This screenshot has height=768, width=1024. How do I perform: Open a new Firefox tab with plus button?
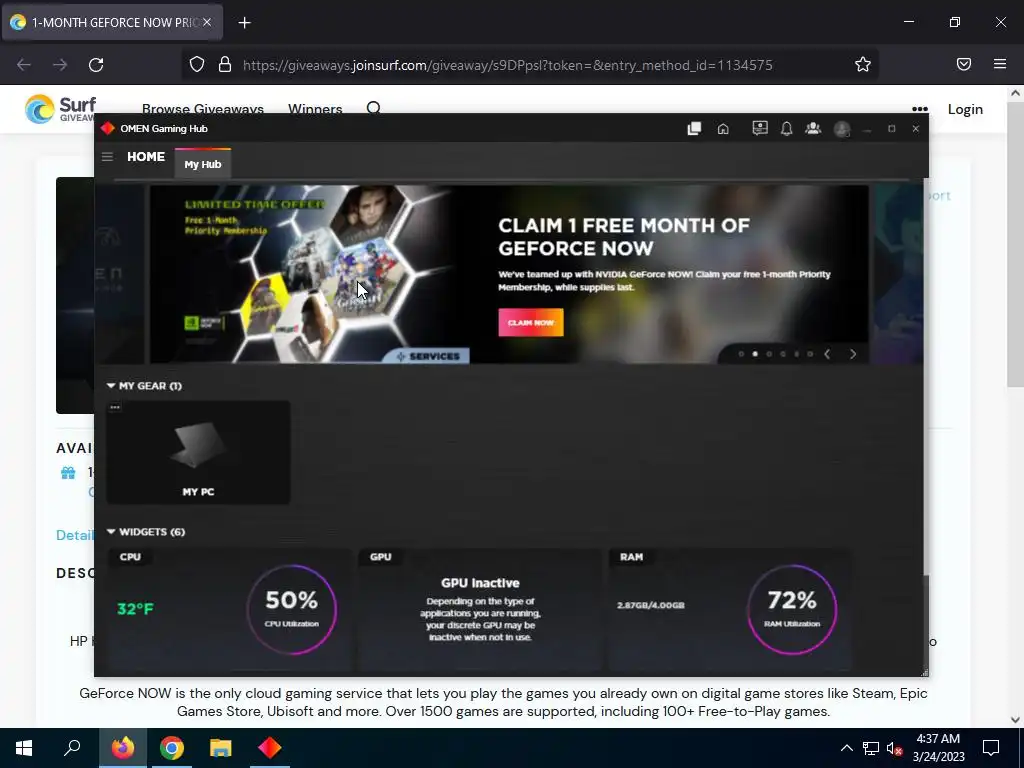pos(244,23)
